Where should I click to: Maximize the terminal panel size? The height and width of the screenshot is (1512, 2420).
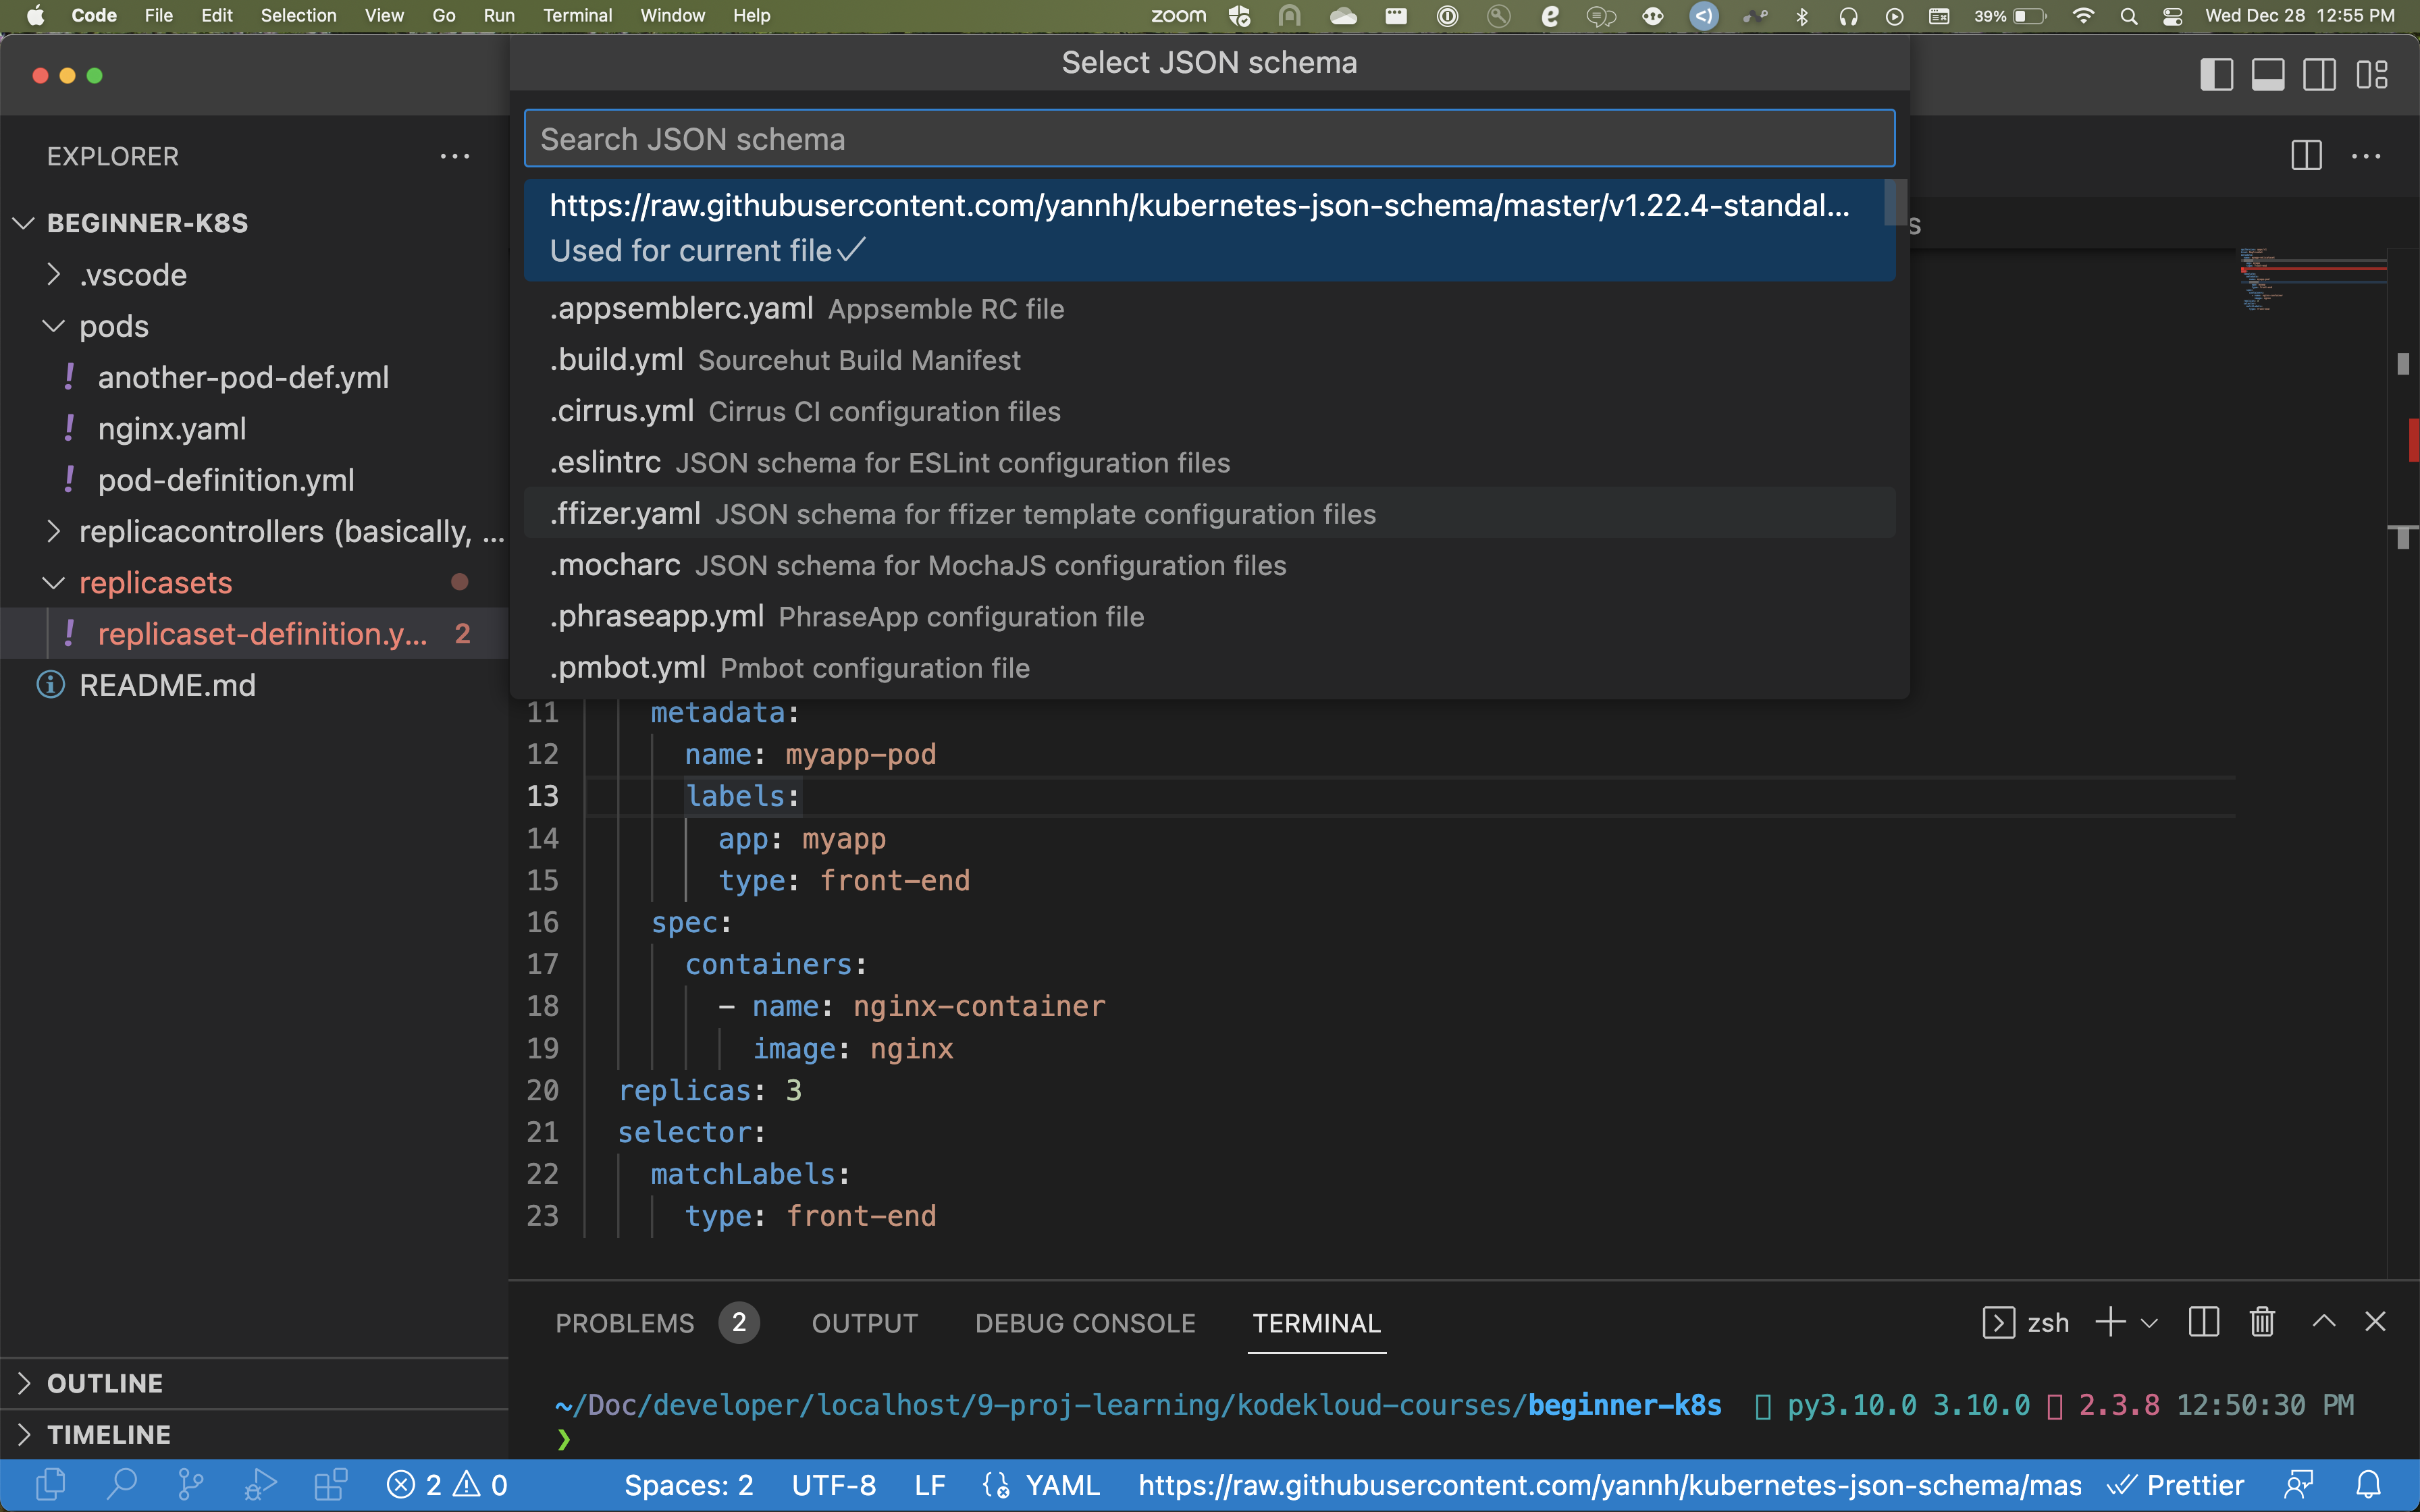click(2324, 1322)
